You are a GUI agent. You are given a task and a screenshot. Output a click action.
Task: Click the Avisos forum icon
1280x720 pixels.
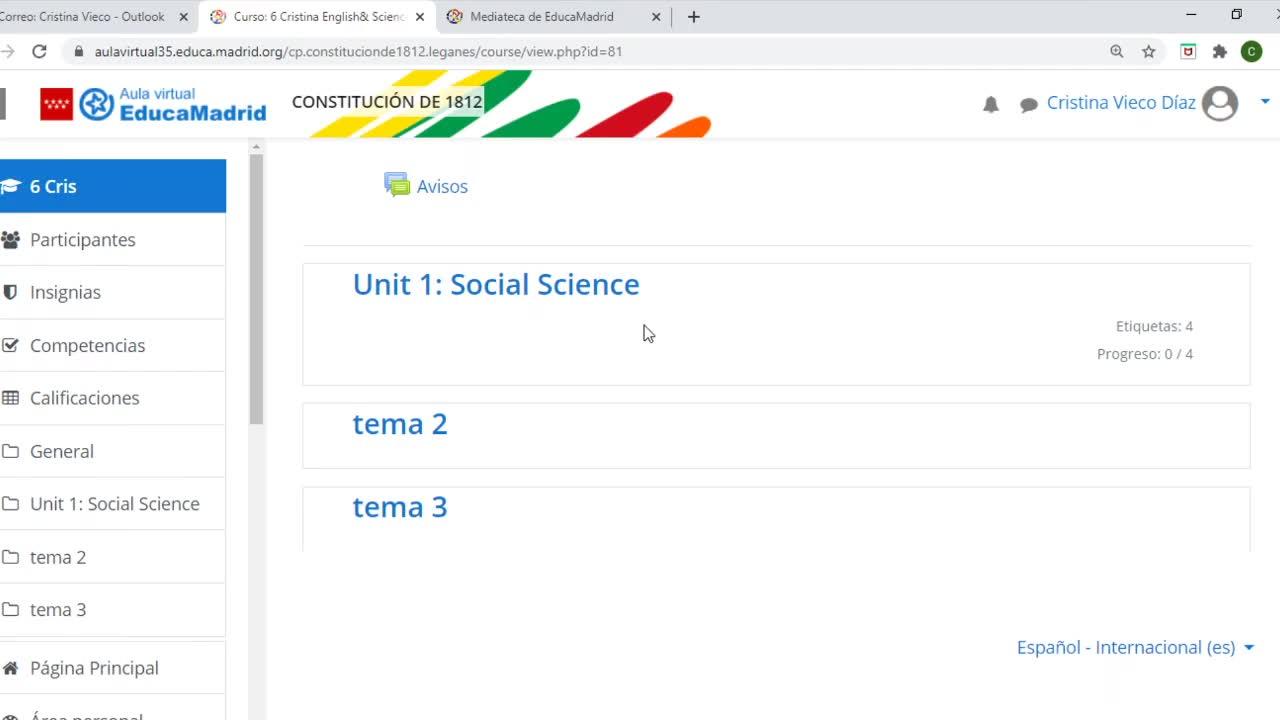tap(397, 185)
